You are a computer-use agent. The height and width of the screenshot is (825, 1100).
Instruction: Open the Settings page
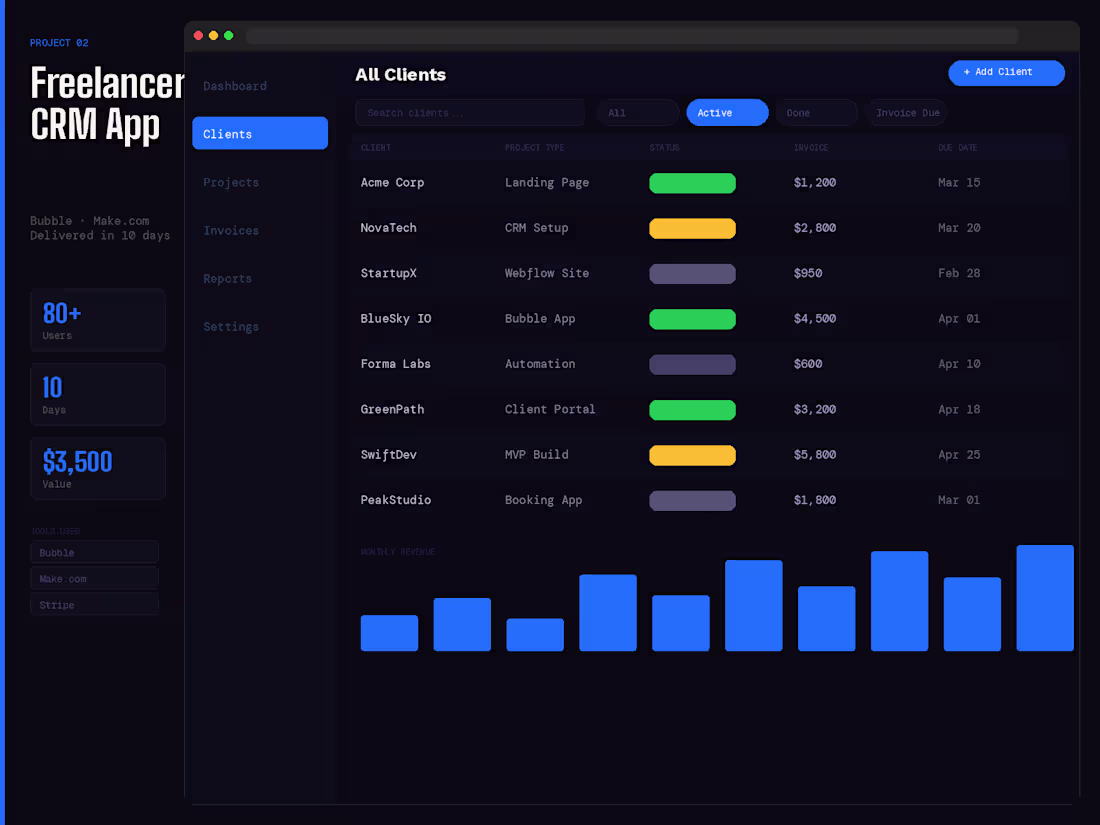[x=231, y=326]
